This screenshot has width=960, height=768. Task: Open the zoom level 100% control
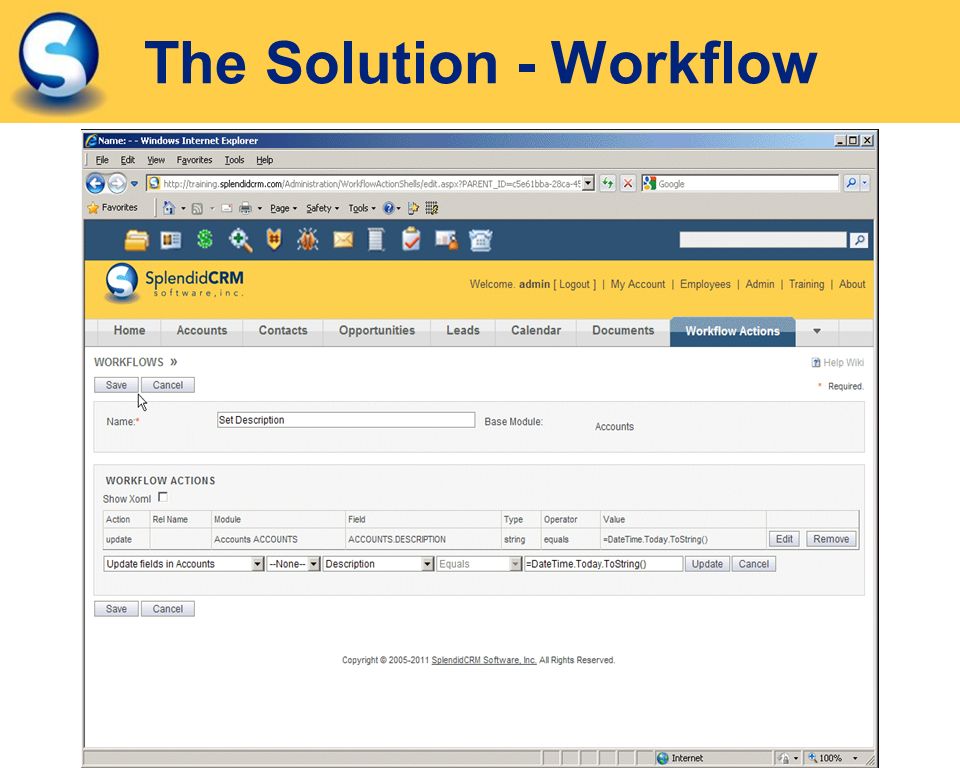pos(833,758)
